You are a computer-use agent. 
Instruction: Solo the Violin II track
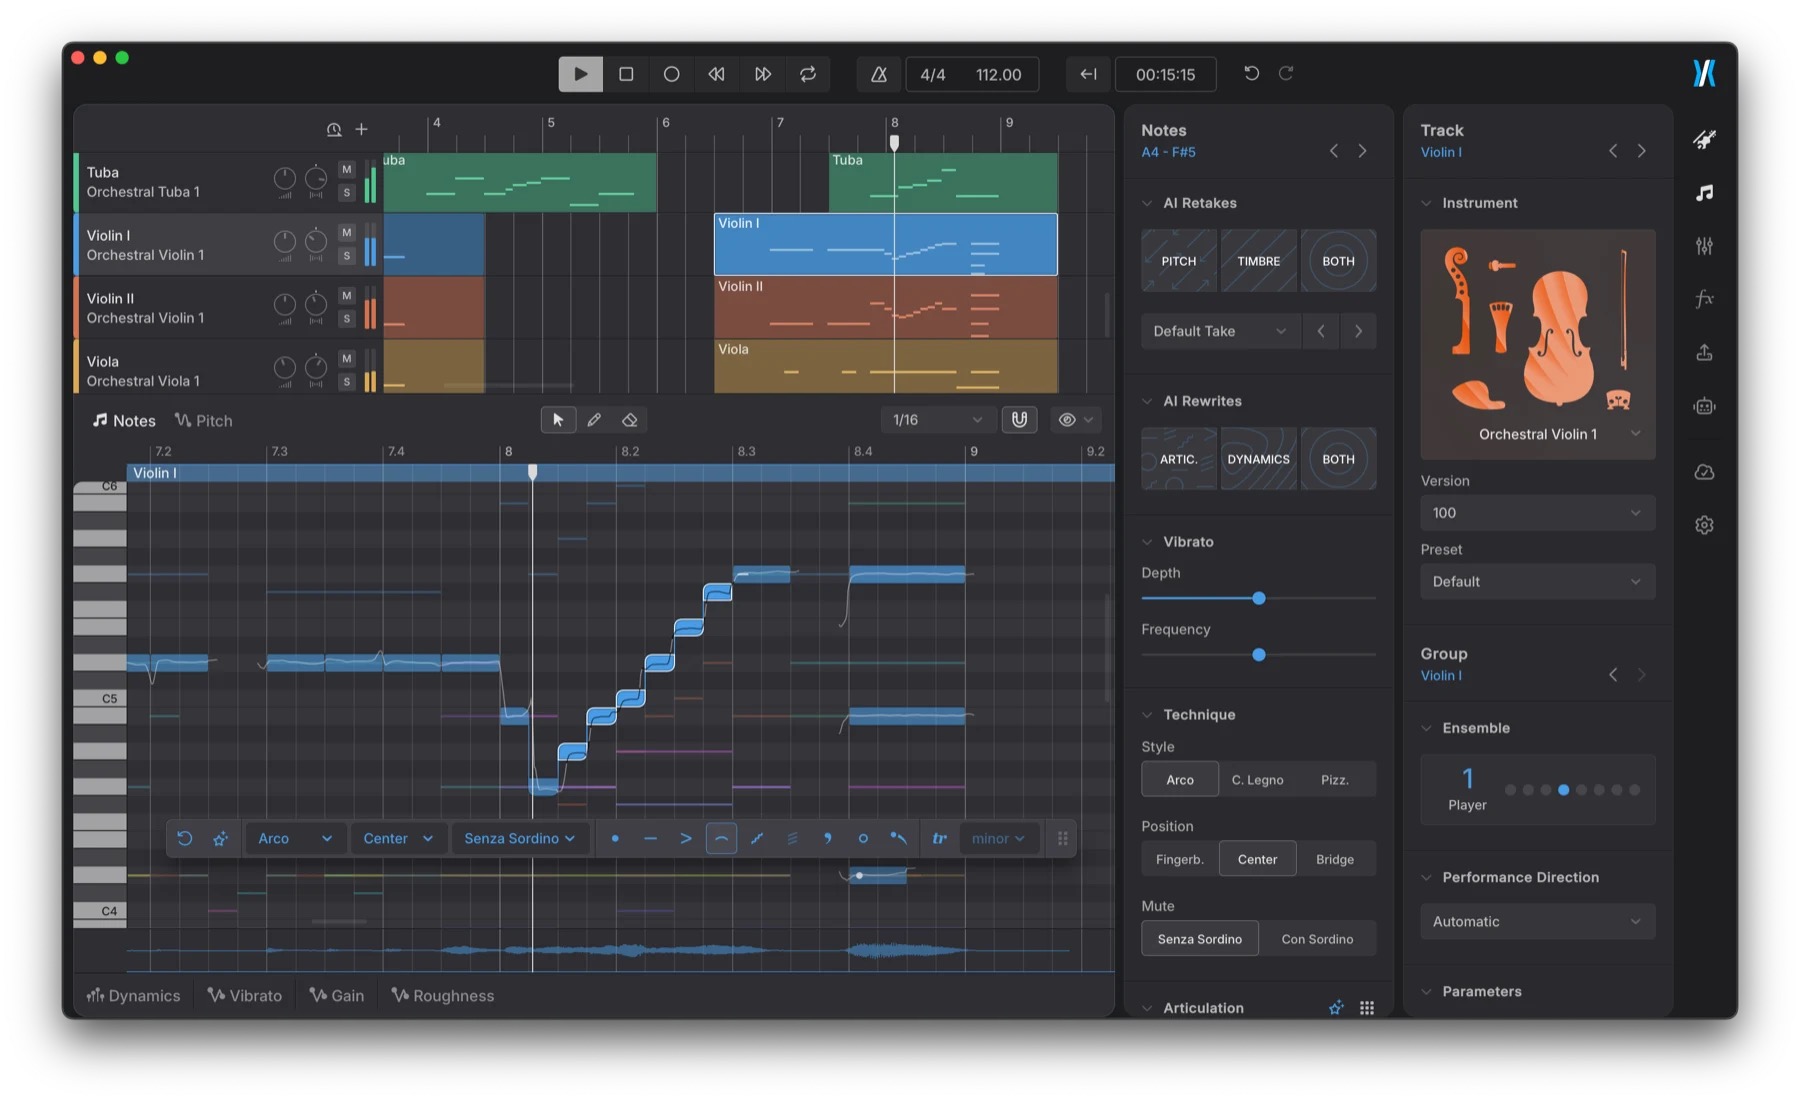[347, 319]
